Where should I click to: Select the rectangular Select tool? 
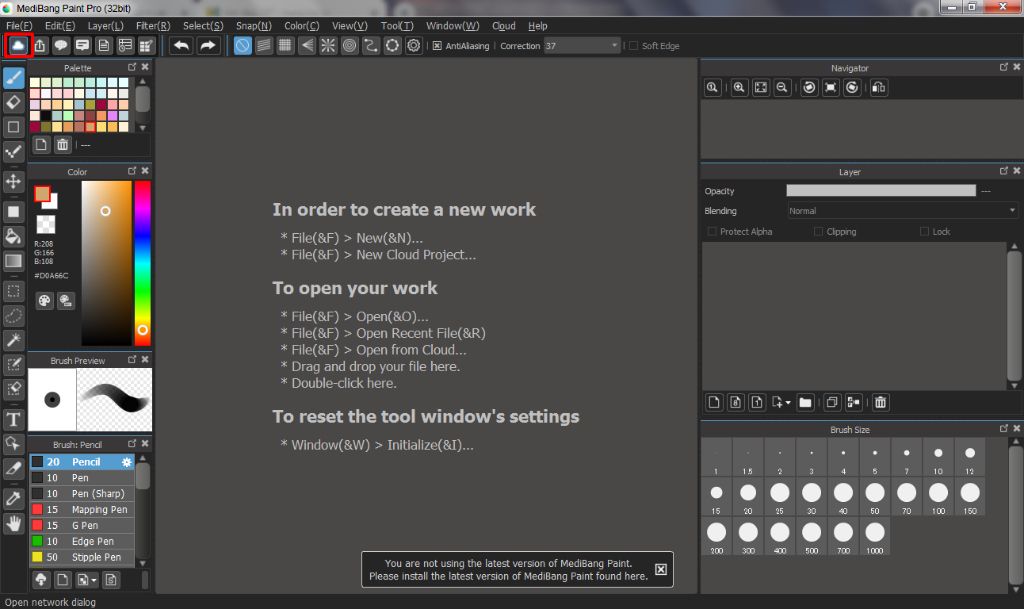pyautogui.click(x=14, y=291)
